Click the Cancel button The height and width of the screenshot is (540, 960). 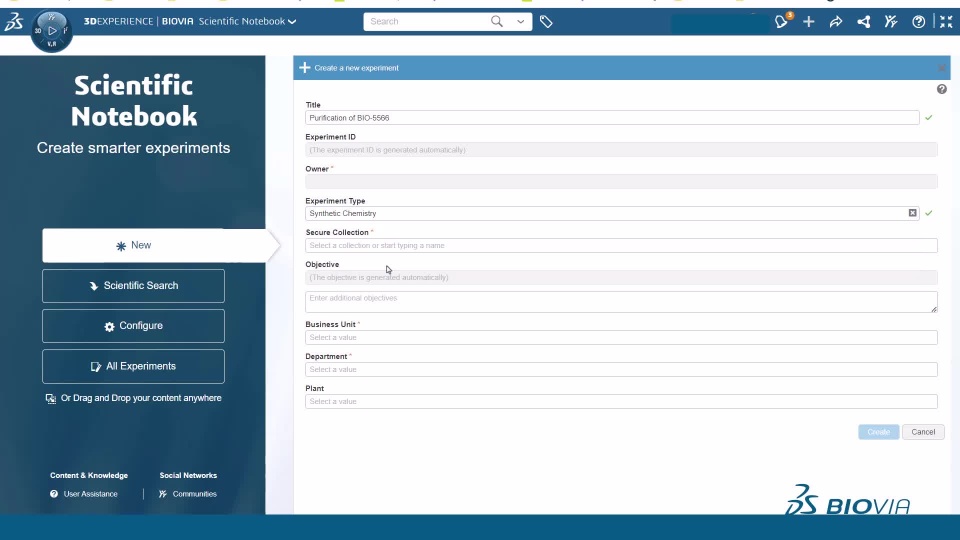(x=923, y=432)
